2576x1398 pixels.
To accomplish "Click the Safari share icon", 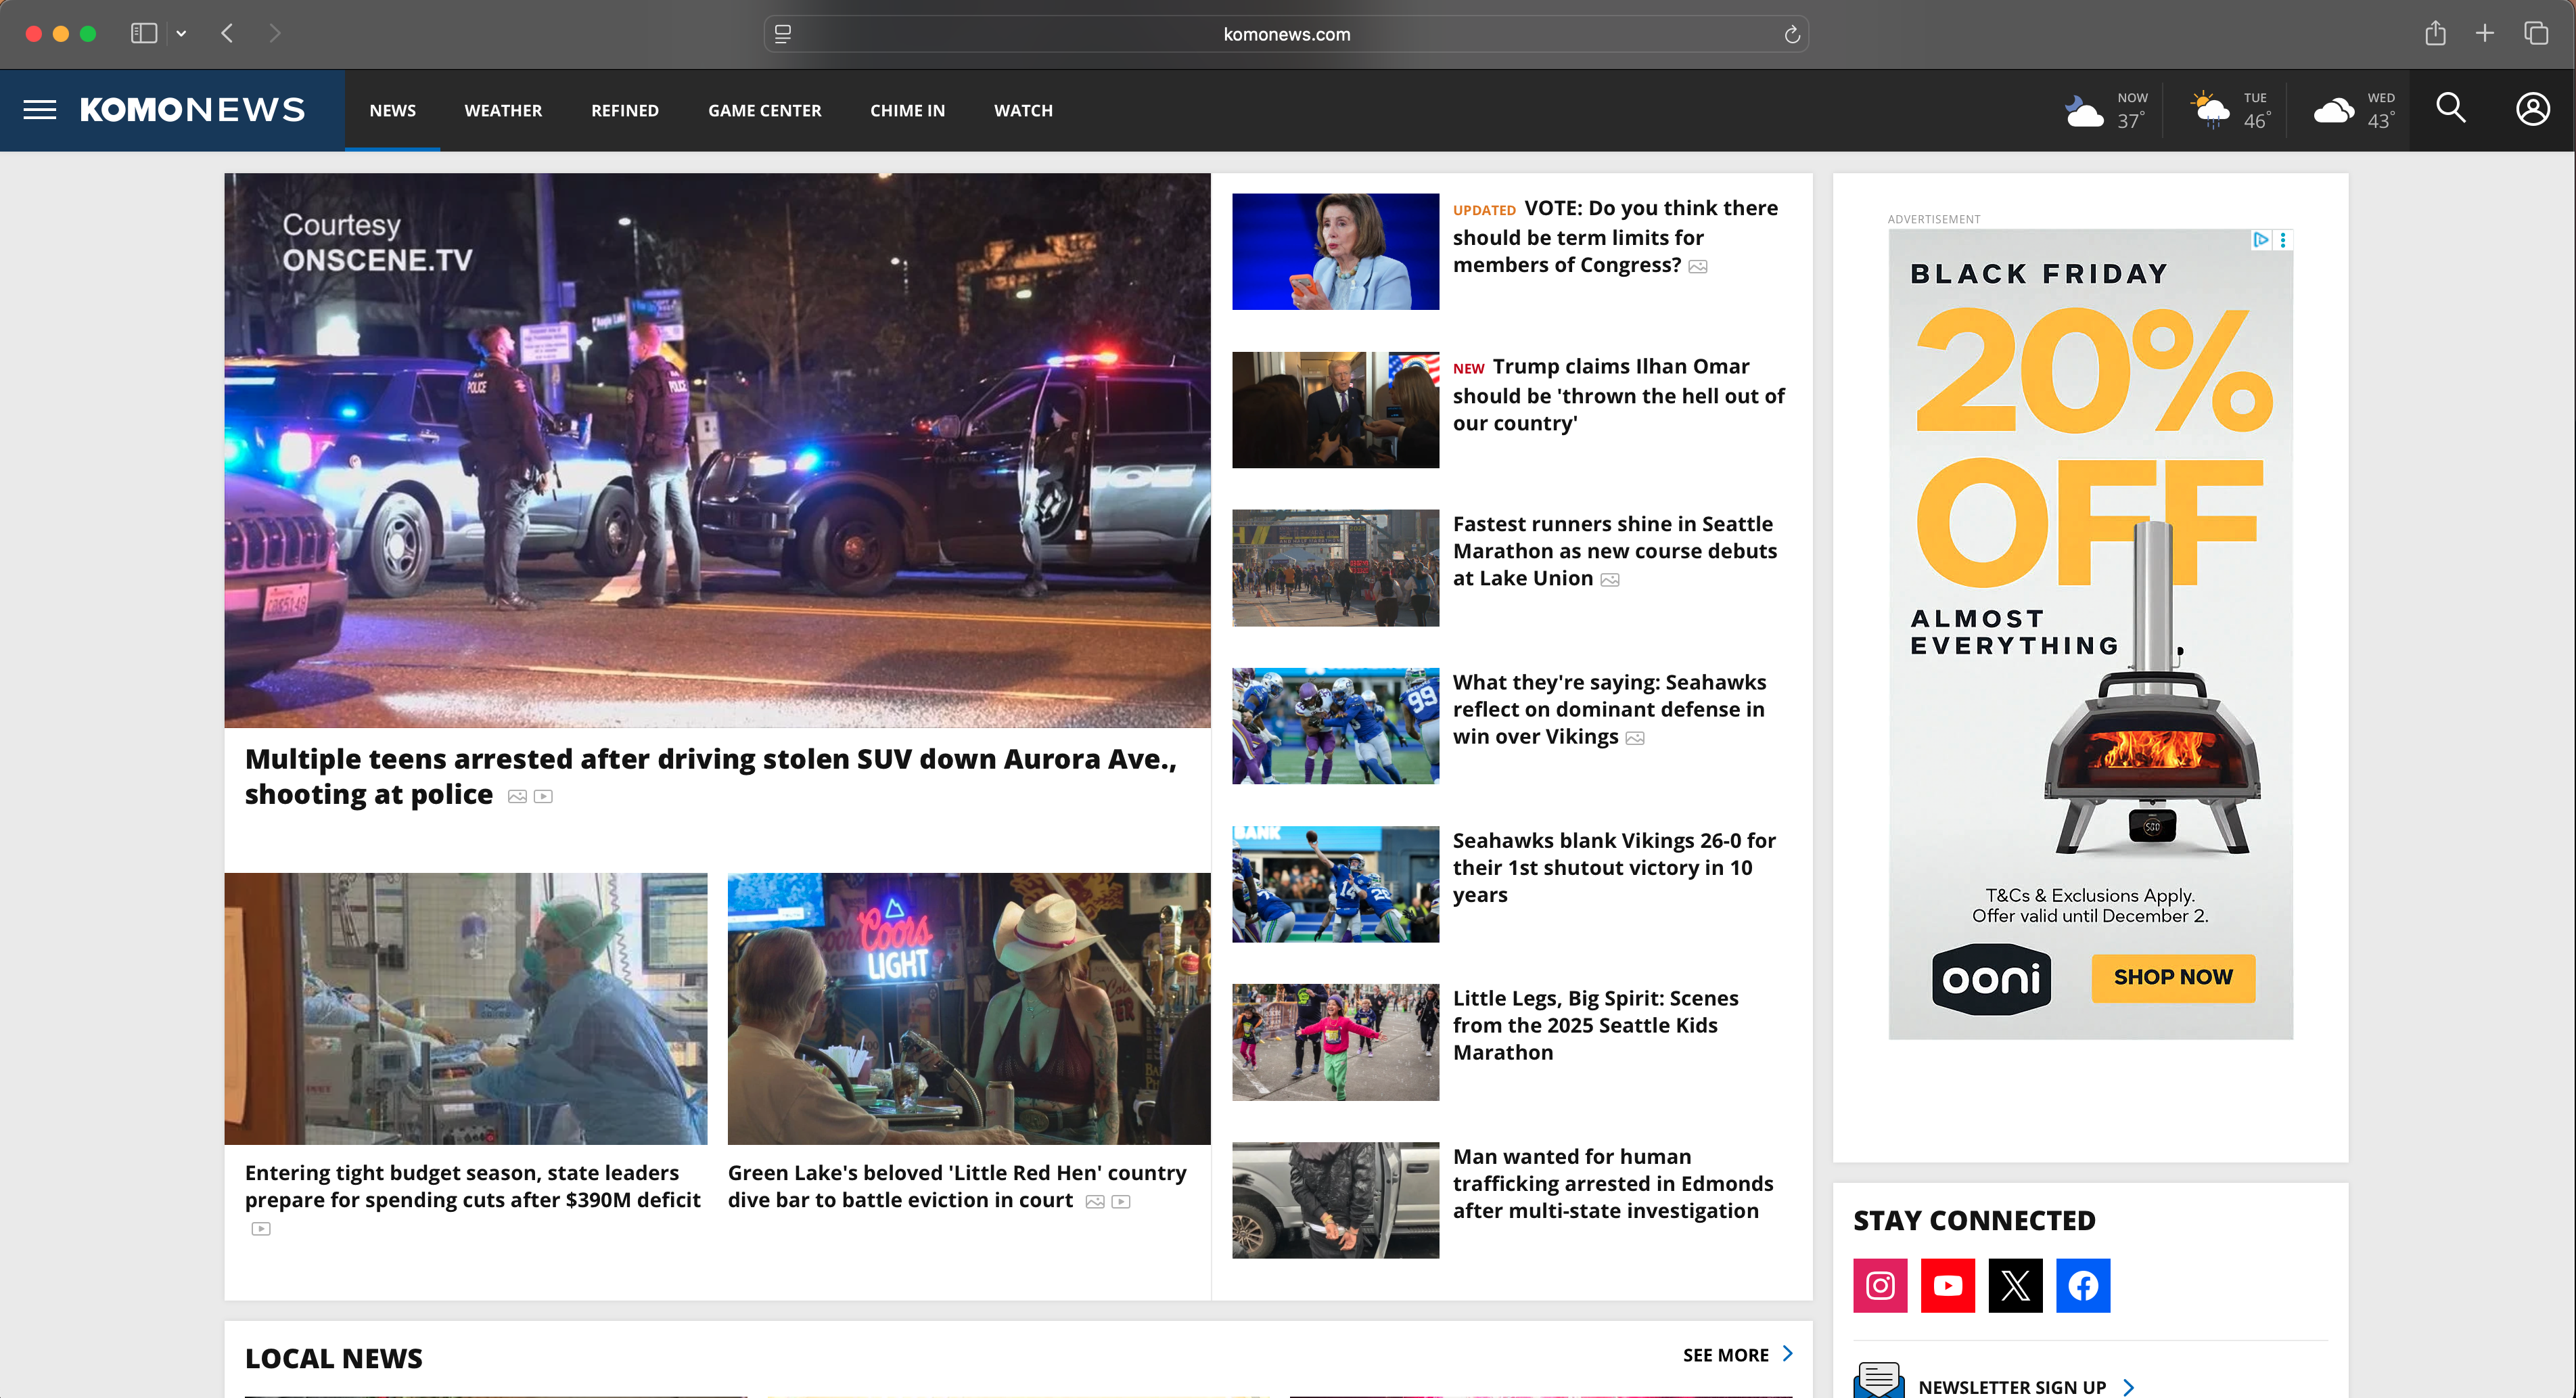I will tap(2435, 33).
